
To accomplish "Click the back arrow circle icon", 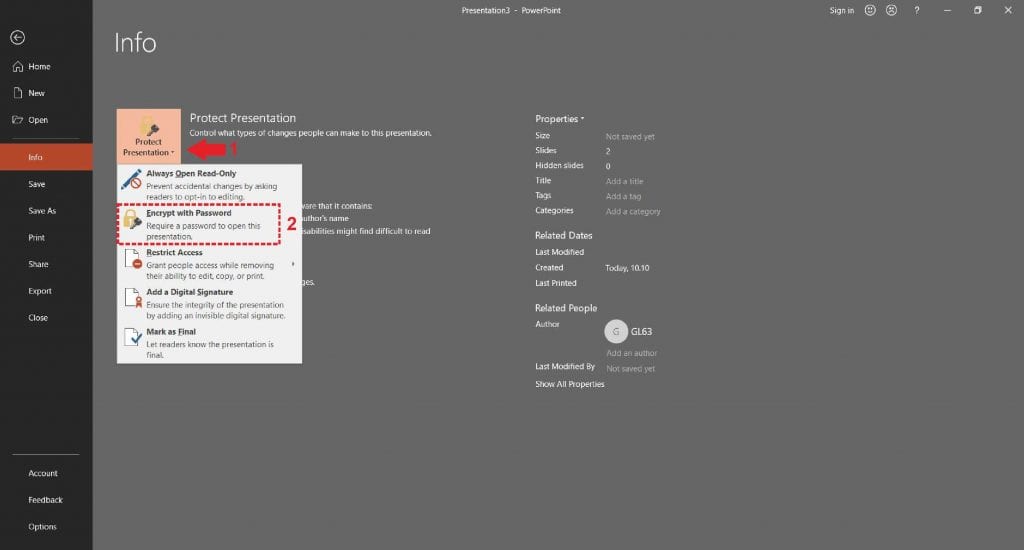I will pos(18,38).
